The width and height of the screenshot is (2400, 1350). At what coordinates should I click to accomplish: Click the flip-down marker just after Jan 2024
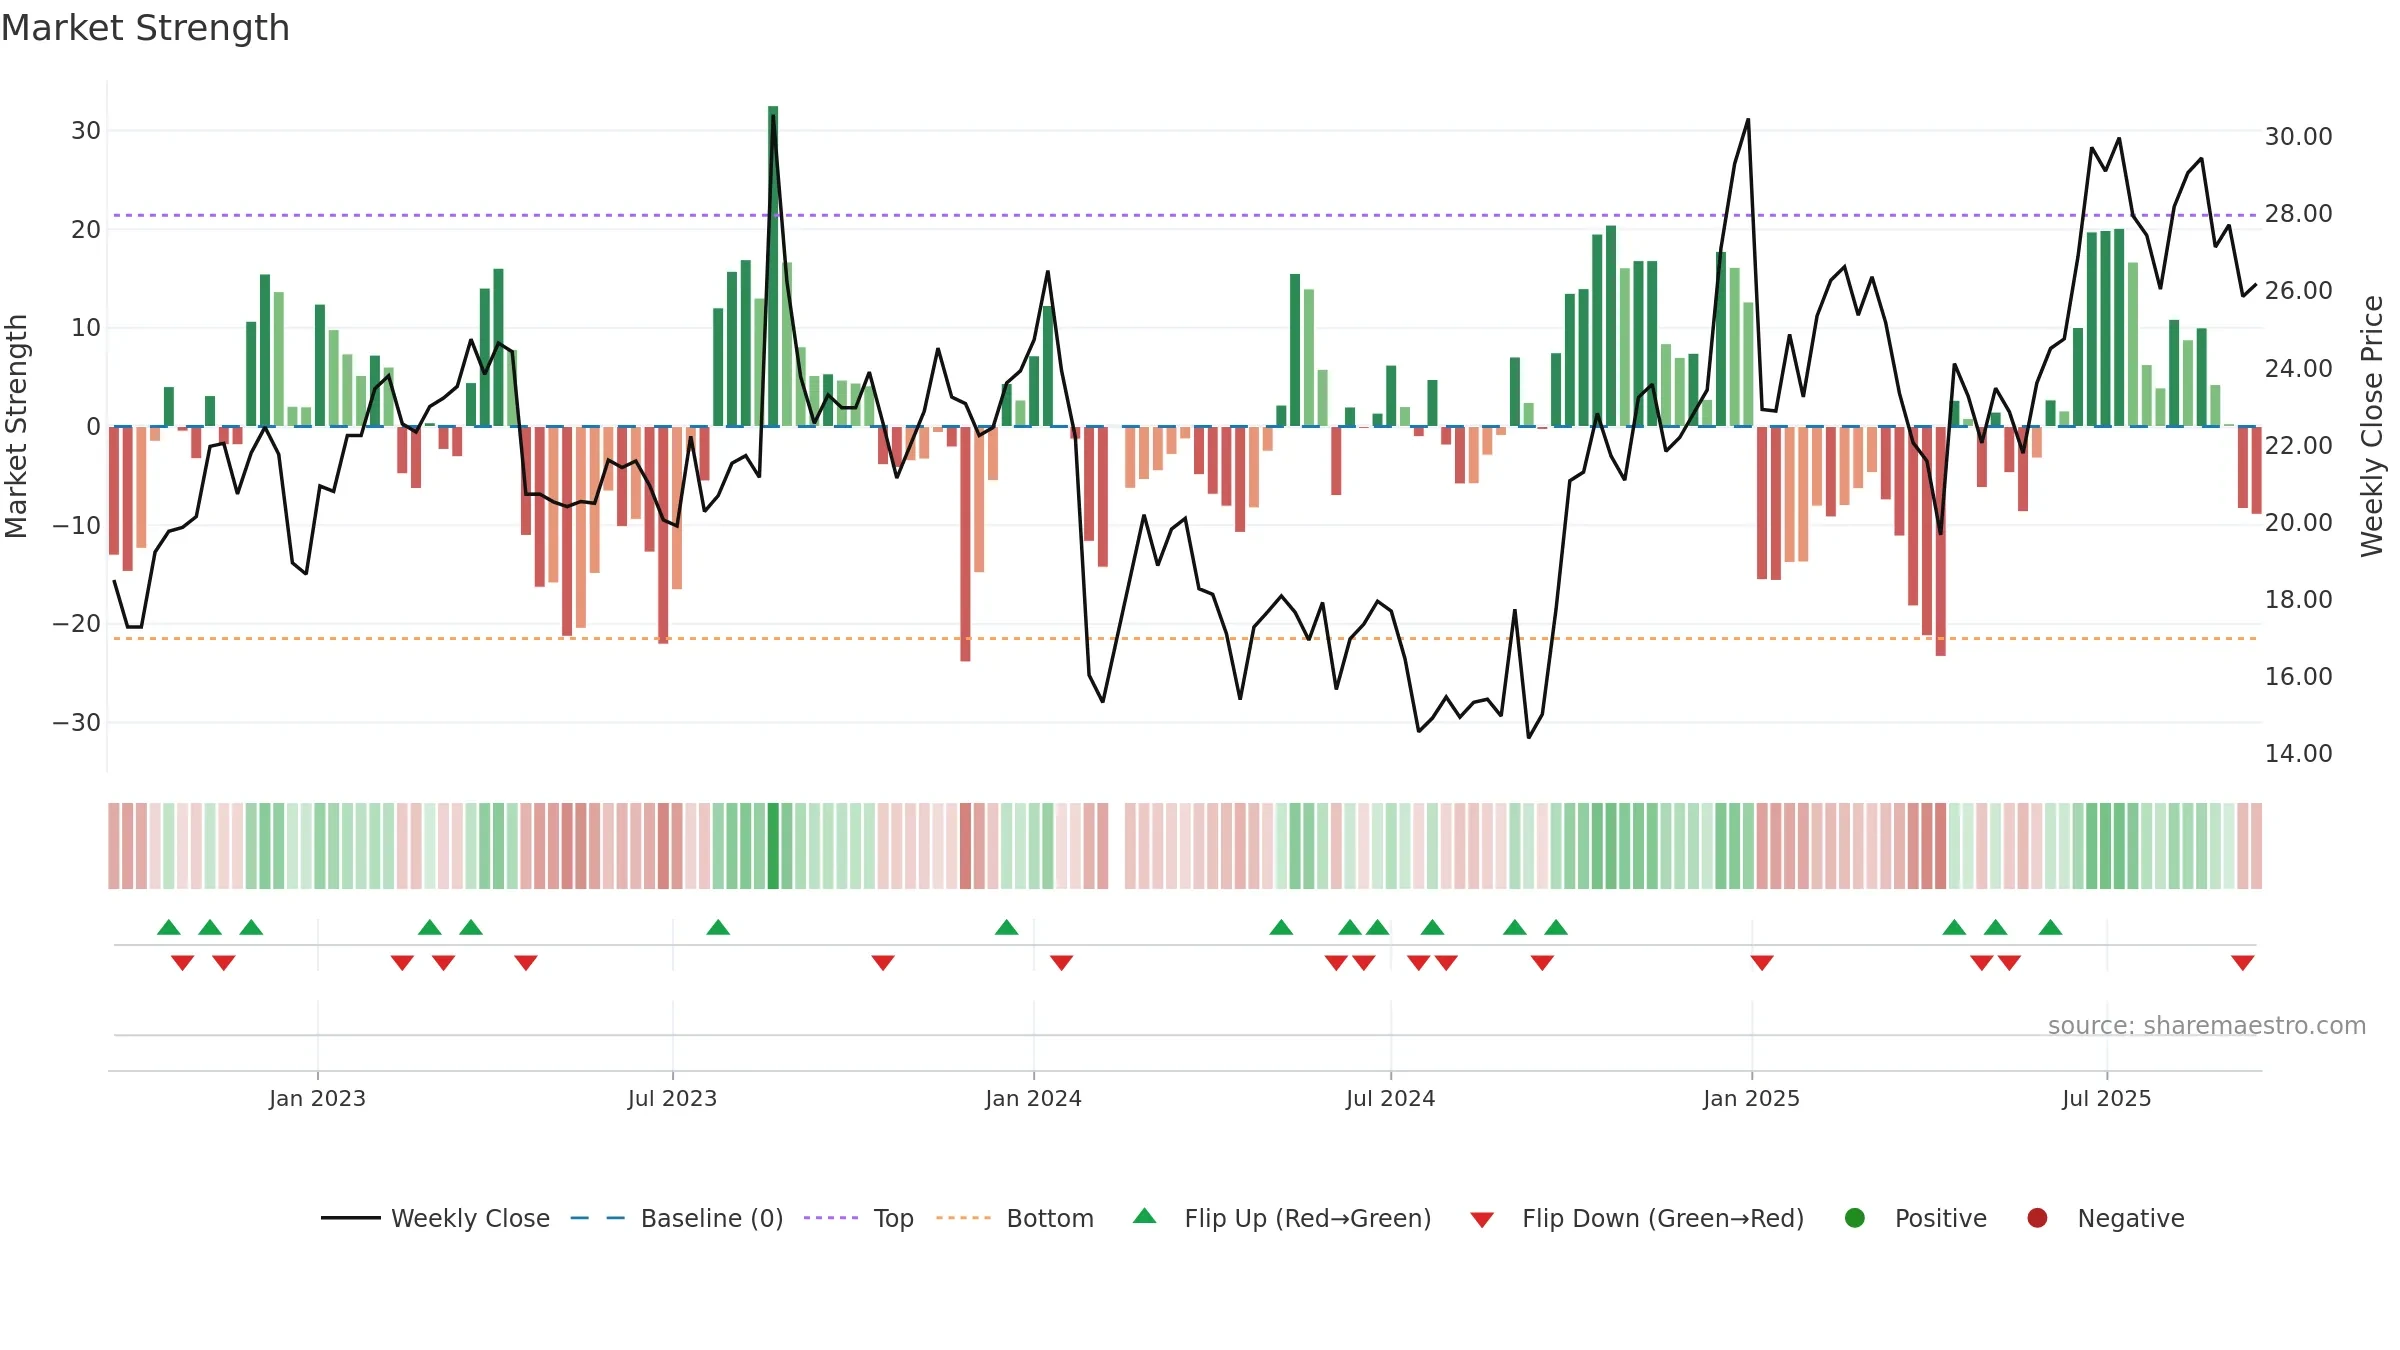tap(1061, 962)
